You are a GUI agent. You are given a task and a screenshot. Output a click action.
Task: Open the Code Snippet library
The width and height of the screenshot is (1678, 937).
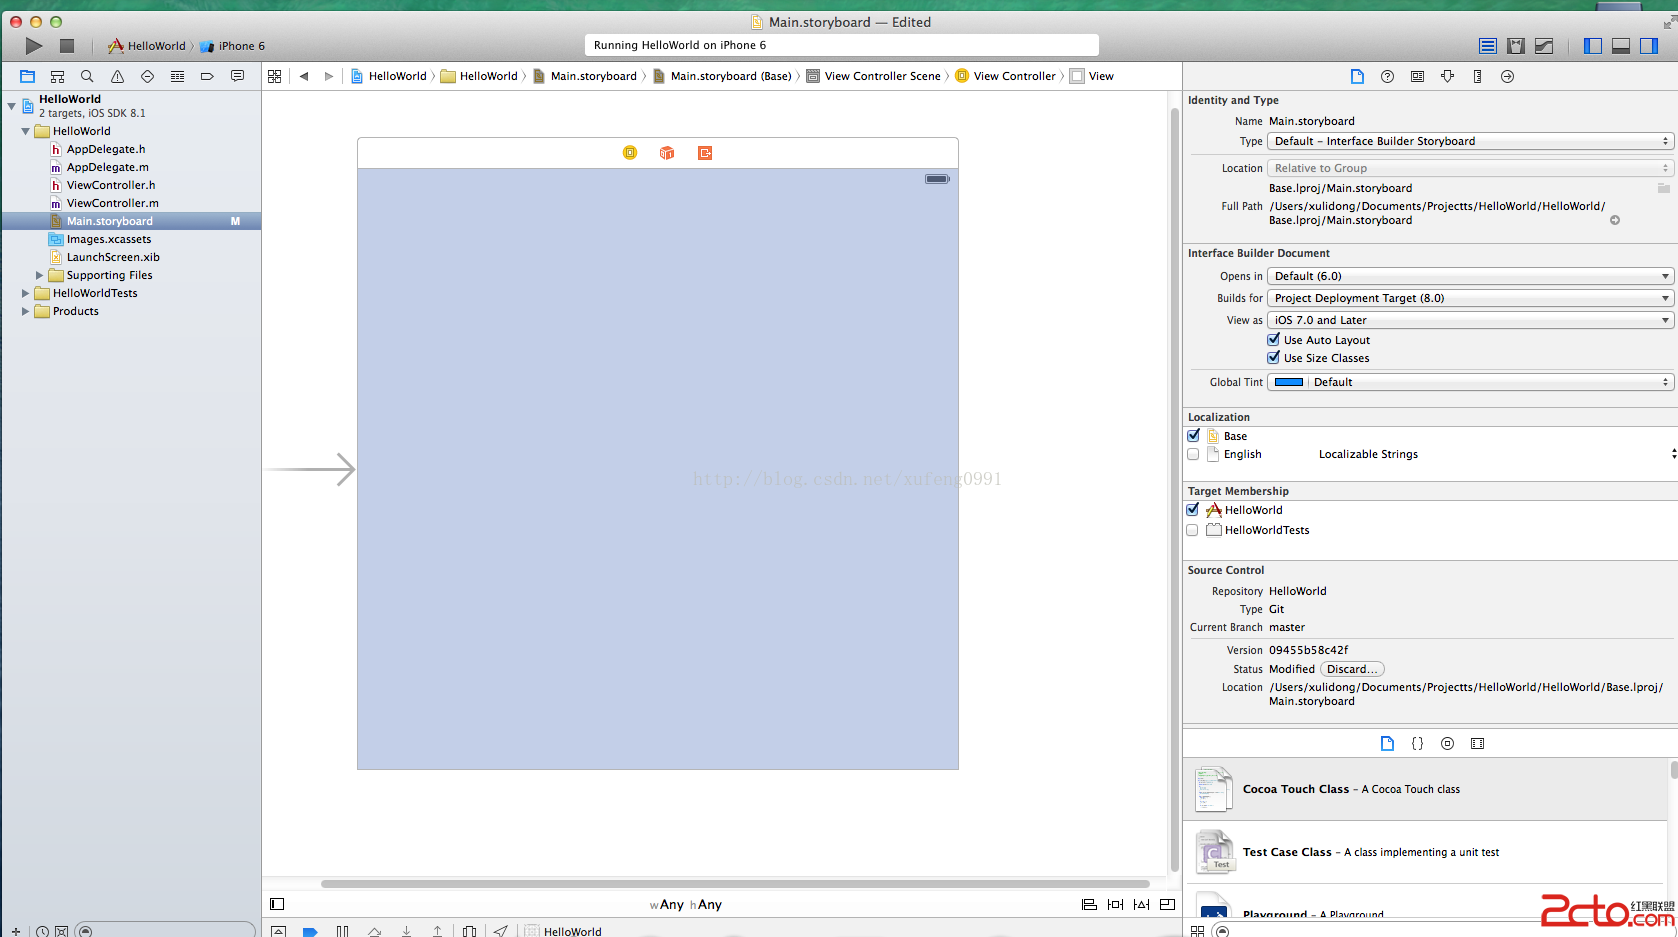1417,743
